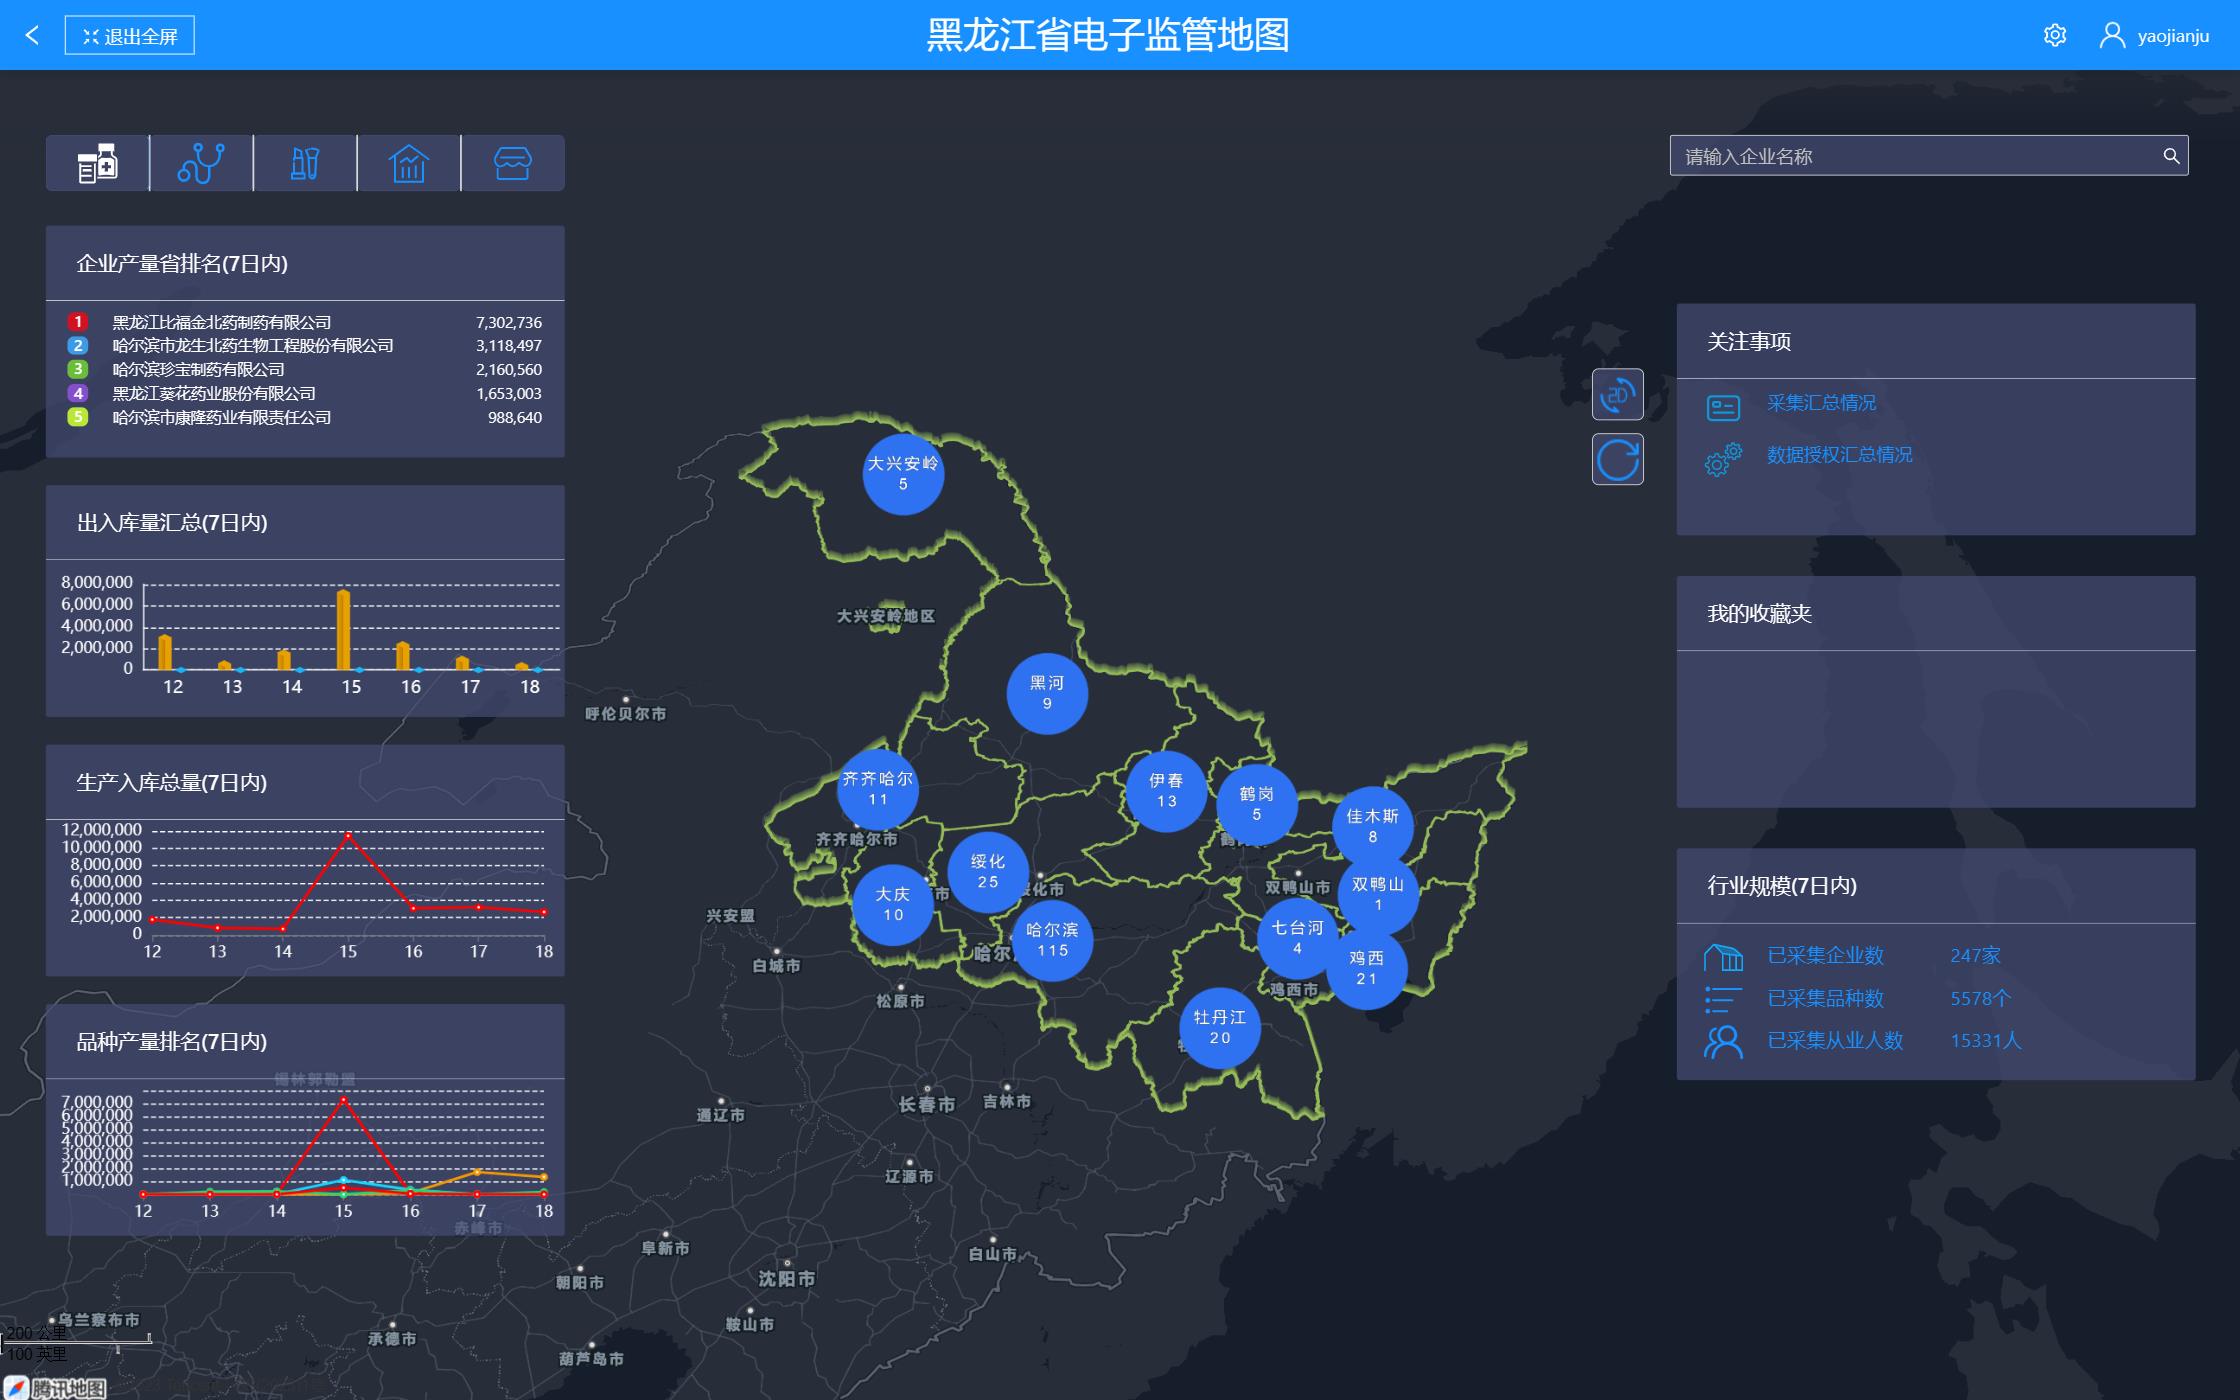Select the stethoscope category tab

(x=201, y=163)
